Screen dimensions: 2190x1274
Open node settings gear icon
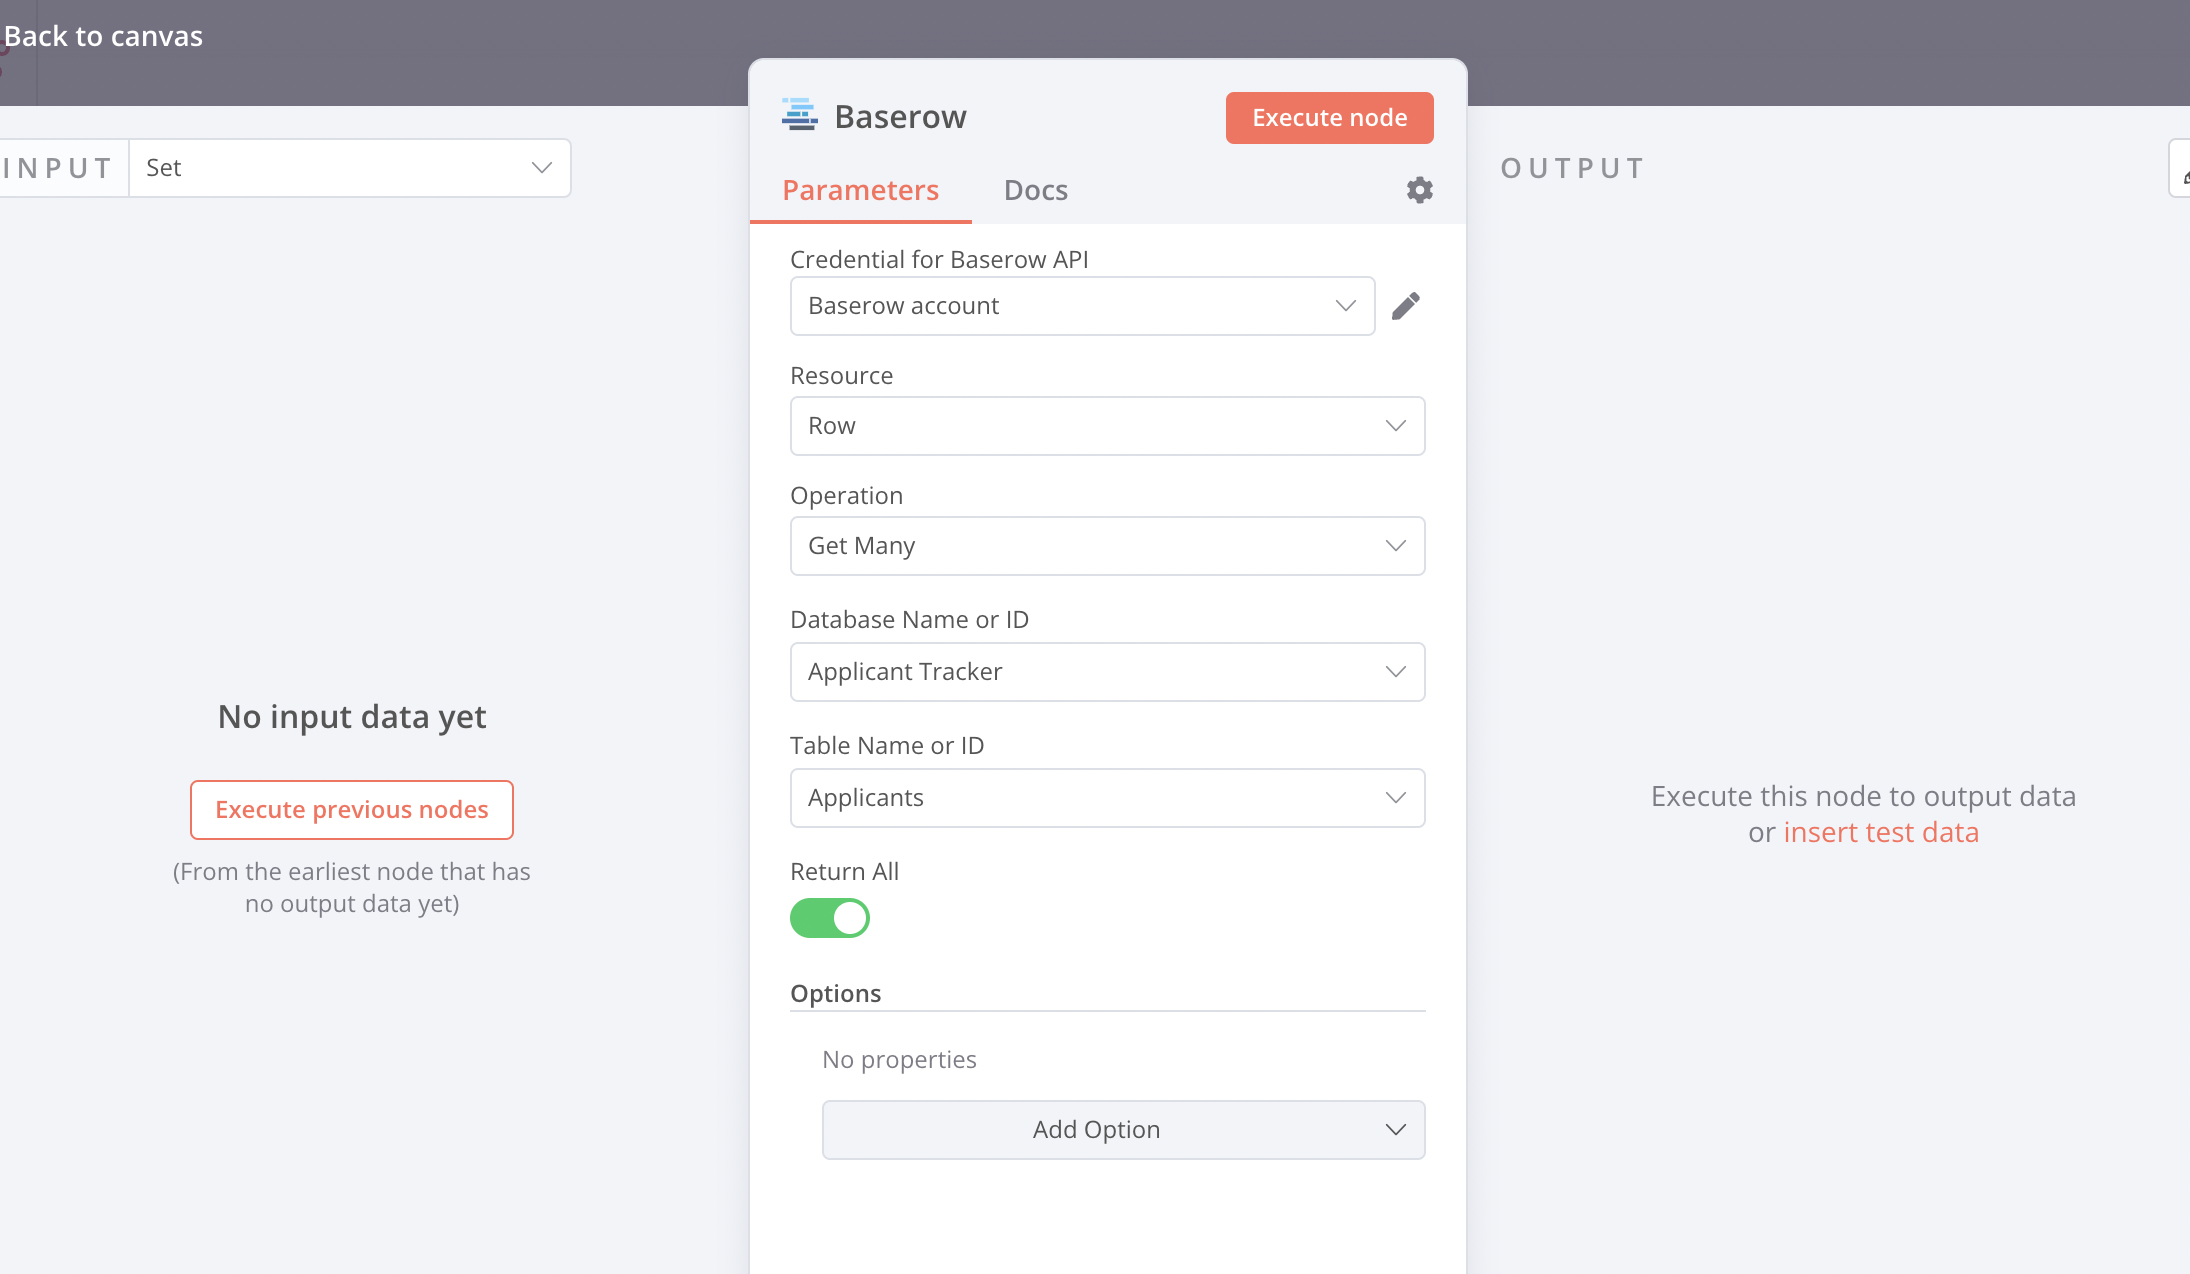[1419, 190]
